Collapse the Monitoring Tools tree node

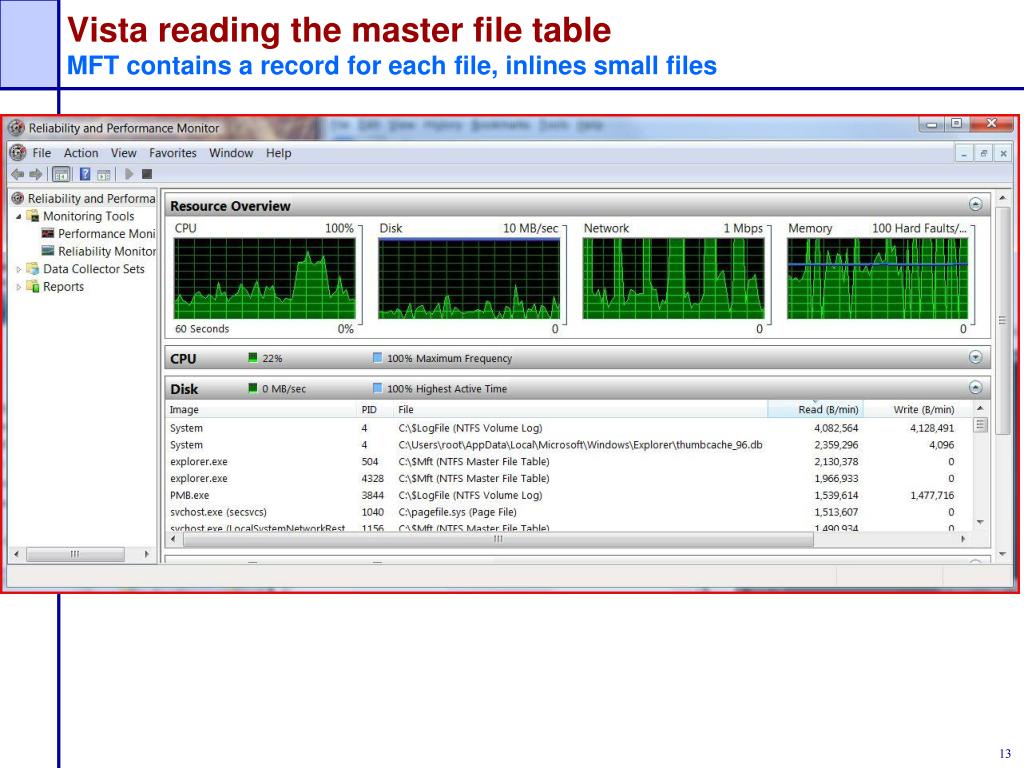point(18,216)
